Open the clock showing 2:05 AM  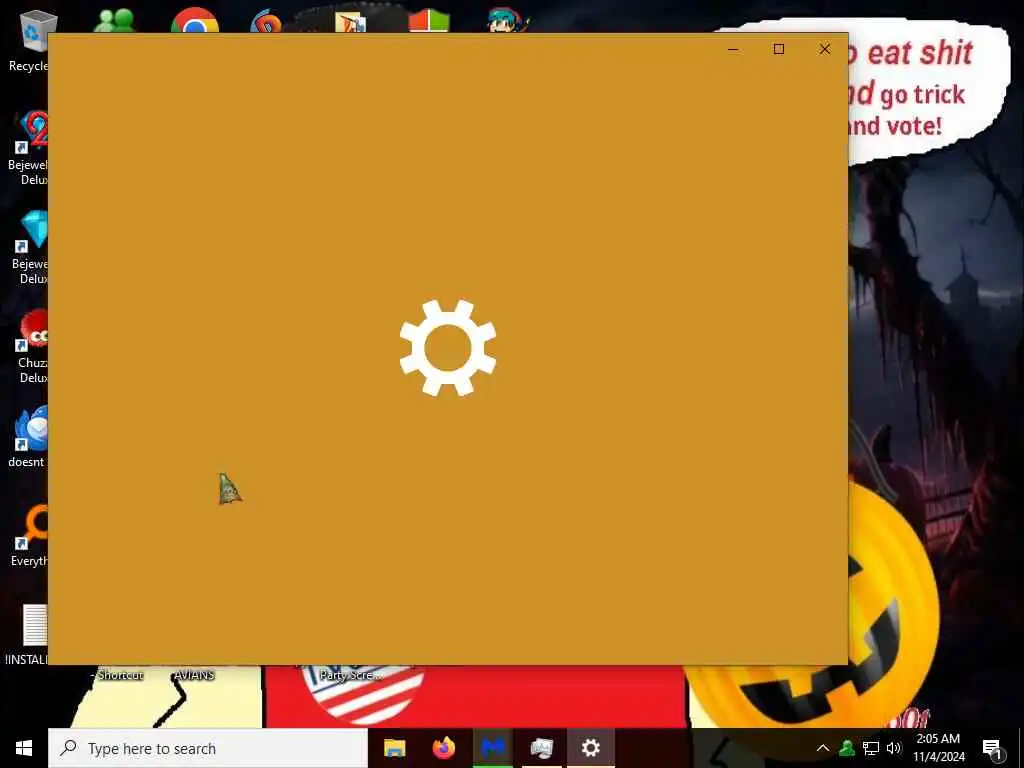coord(938,748)
